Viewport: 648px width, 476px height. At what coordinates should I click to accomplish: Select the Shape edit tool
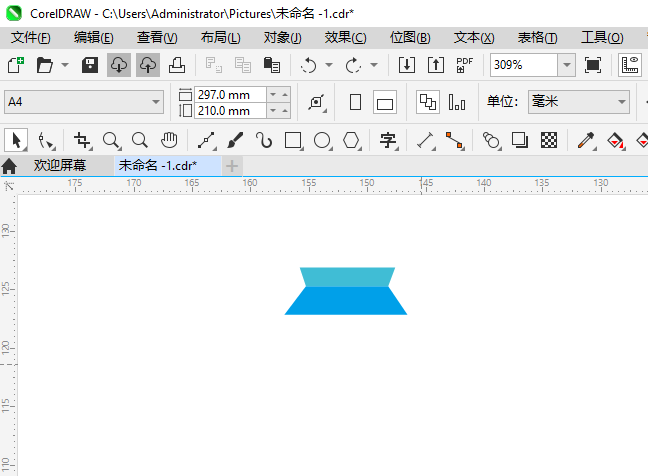tap(45, 140)
